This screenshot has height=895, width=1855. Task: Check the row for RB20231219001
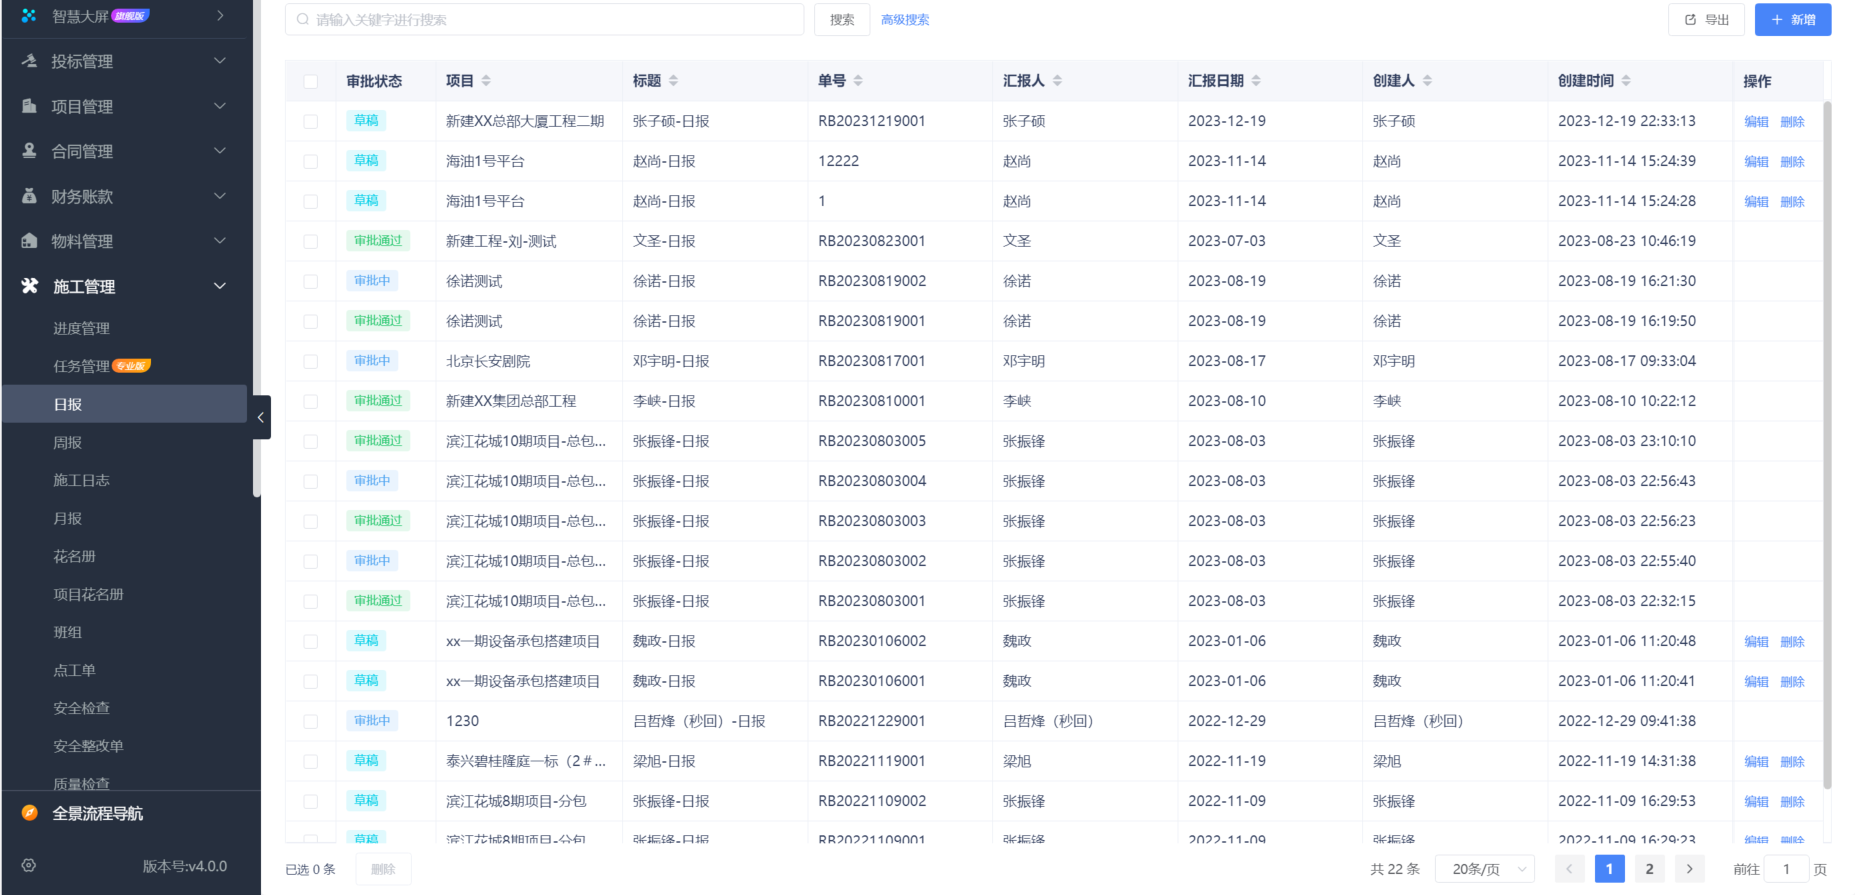coord(311,121)
